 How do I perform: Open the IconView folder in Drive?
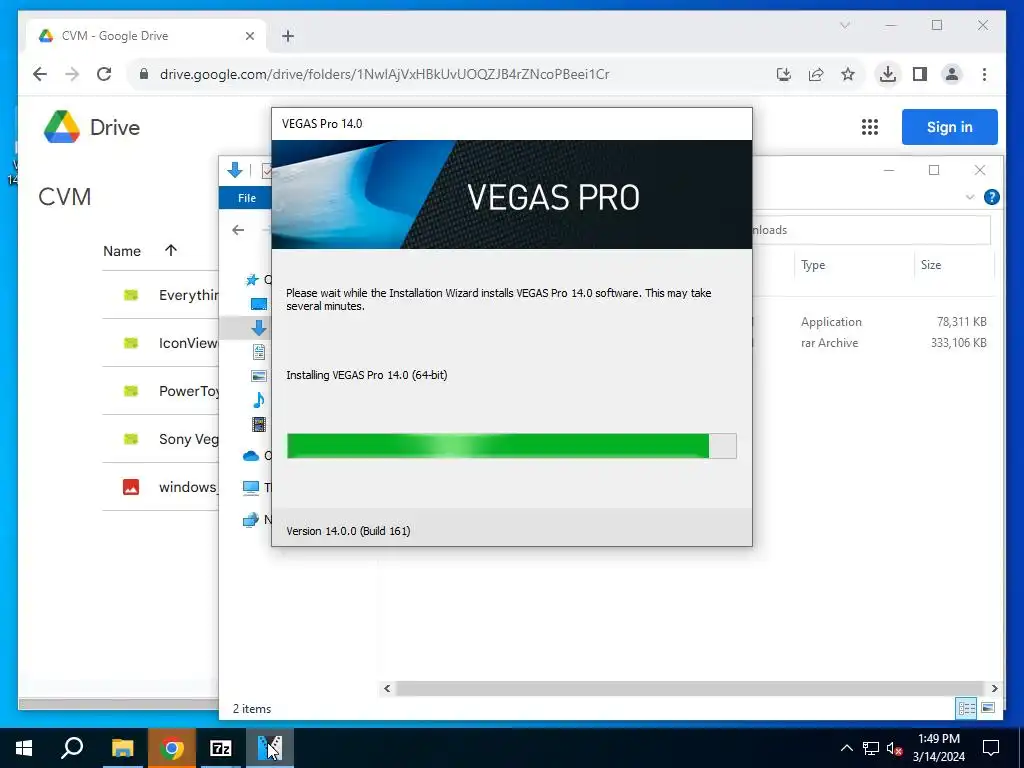[160, 343]
